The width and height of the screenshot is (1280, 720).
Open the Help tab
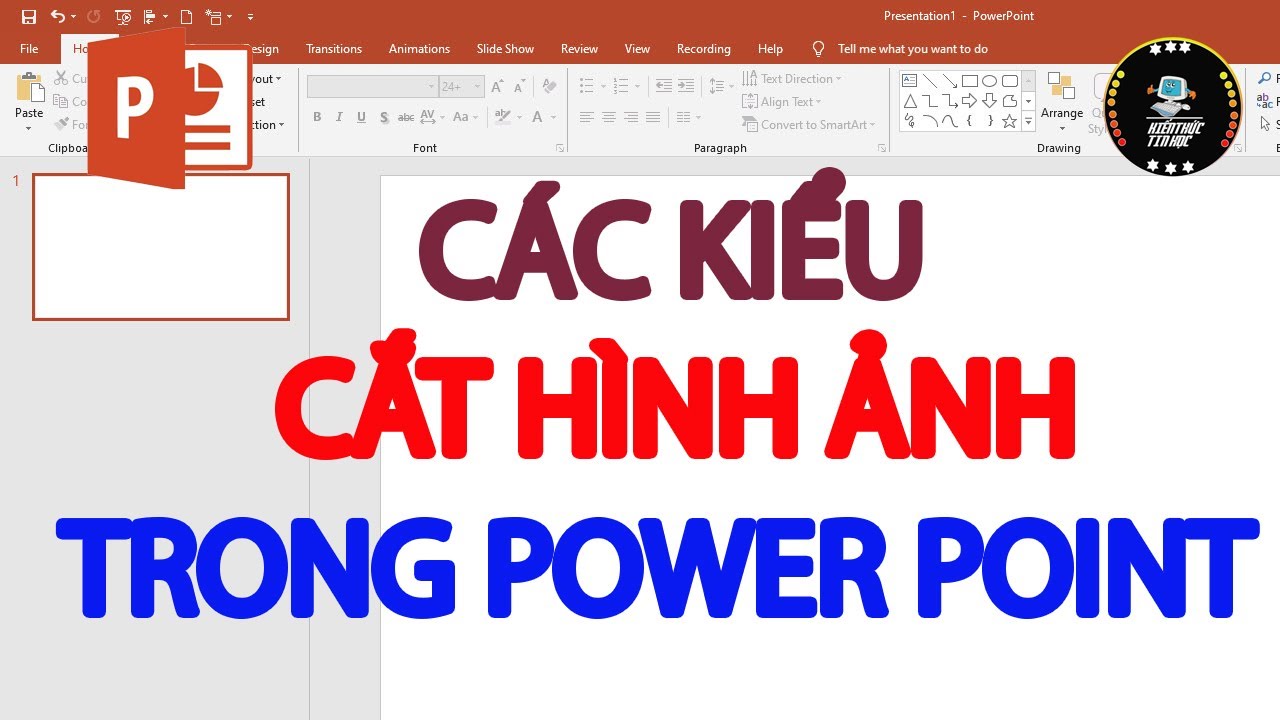tap(770, 49)
